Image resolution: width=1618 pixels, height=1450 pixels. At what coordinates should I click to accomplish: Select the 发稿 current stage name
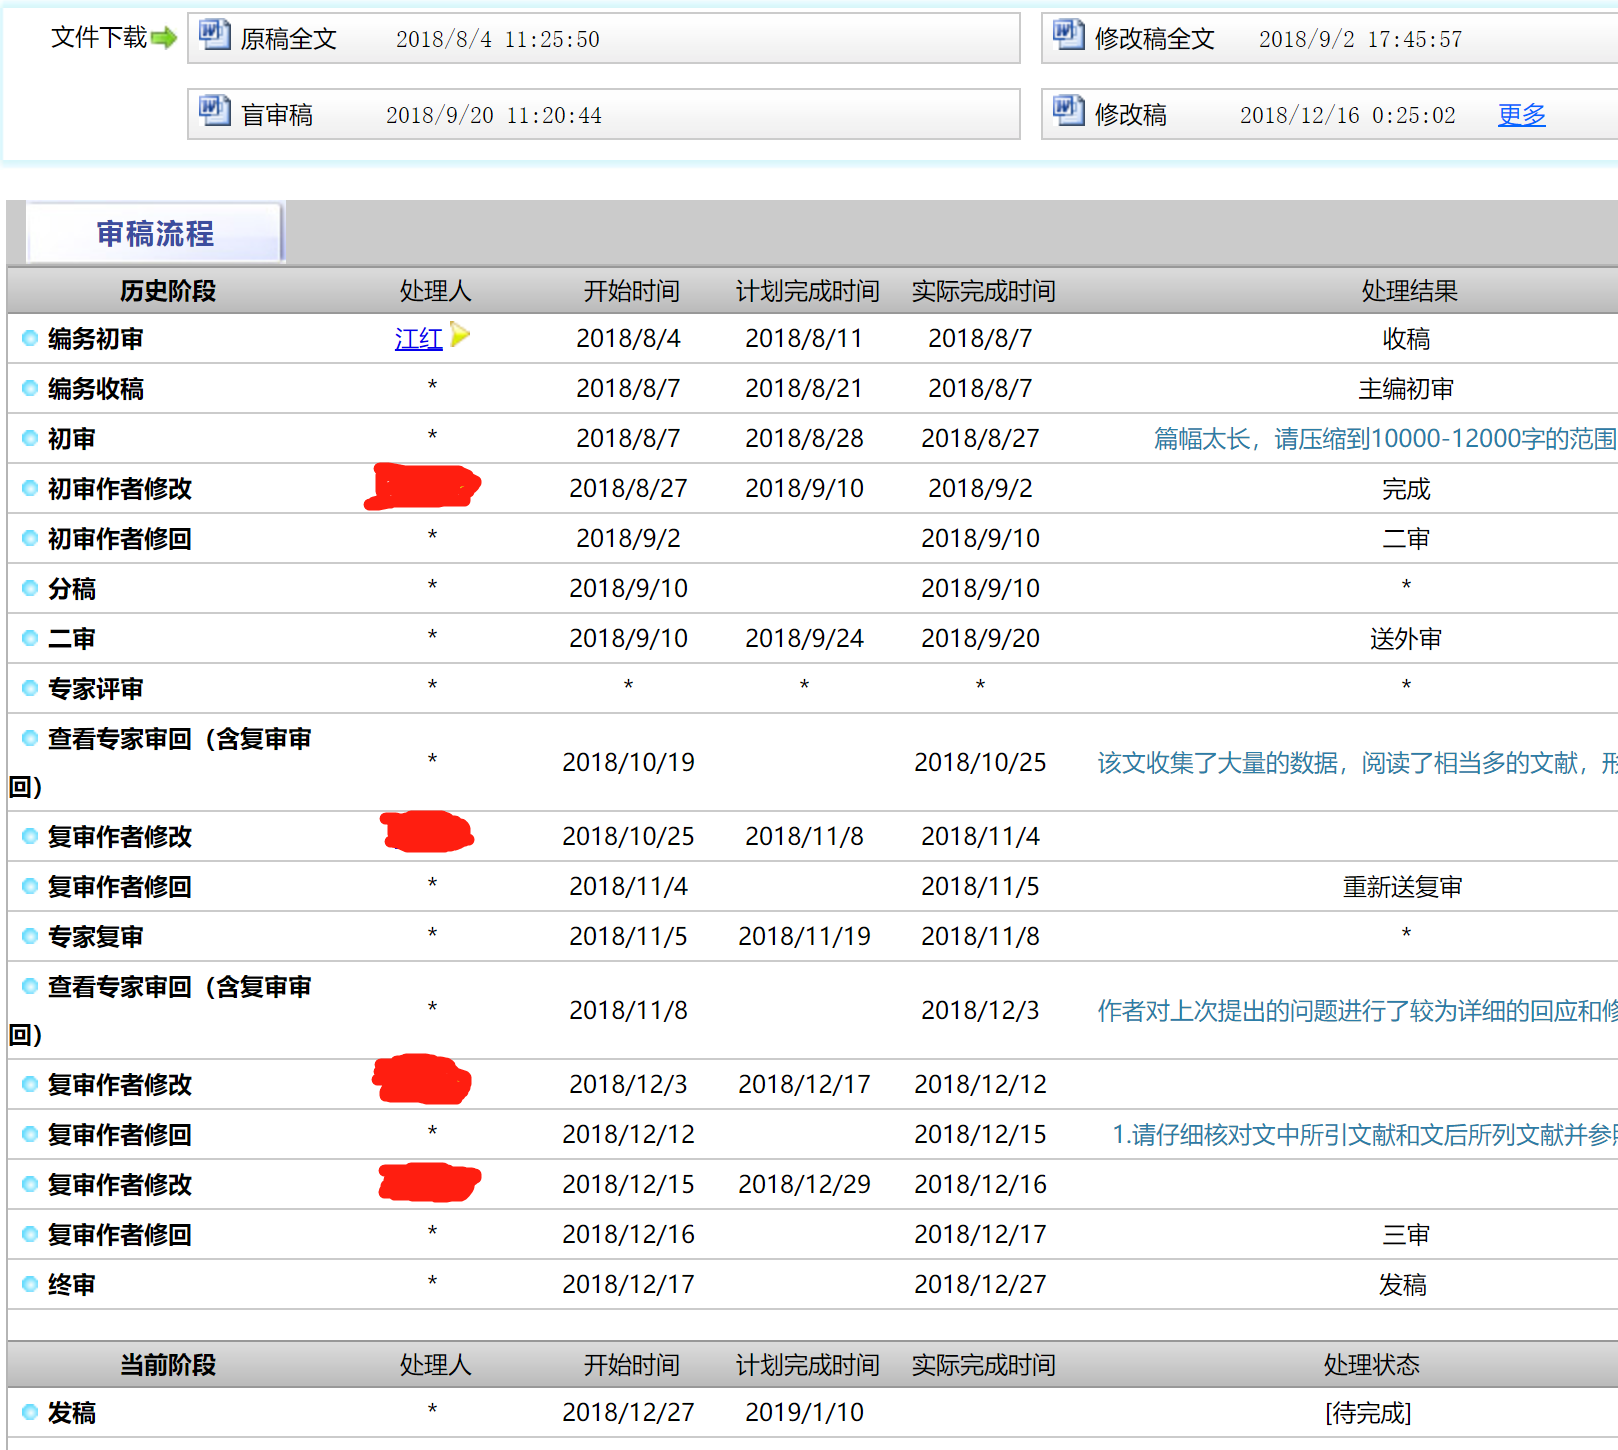tap(72, 1413)
